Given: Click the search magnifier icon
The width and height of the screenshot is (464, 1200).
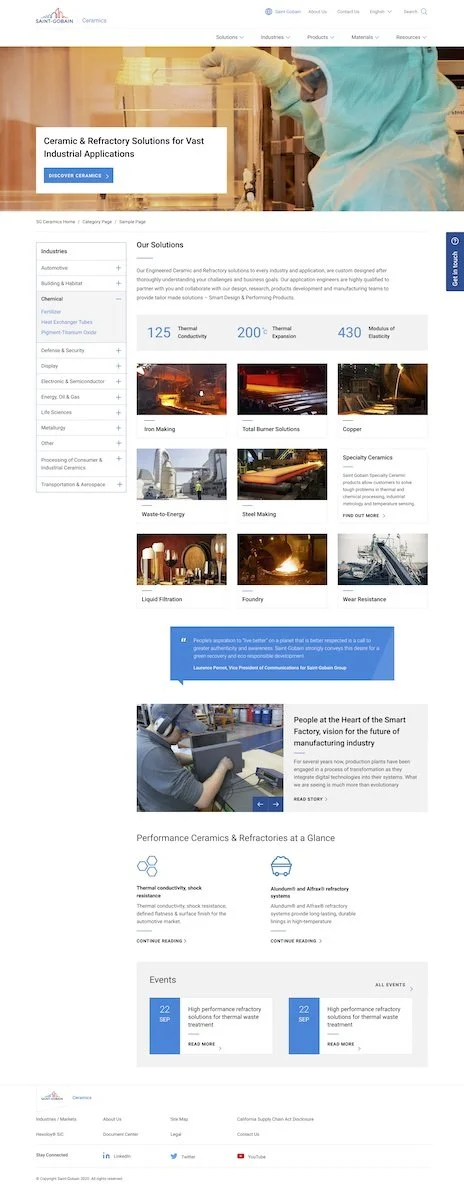Looking at the screenshot, I should (424, 12).
